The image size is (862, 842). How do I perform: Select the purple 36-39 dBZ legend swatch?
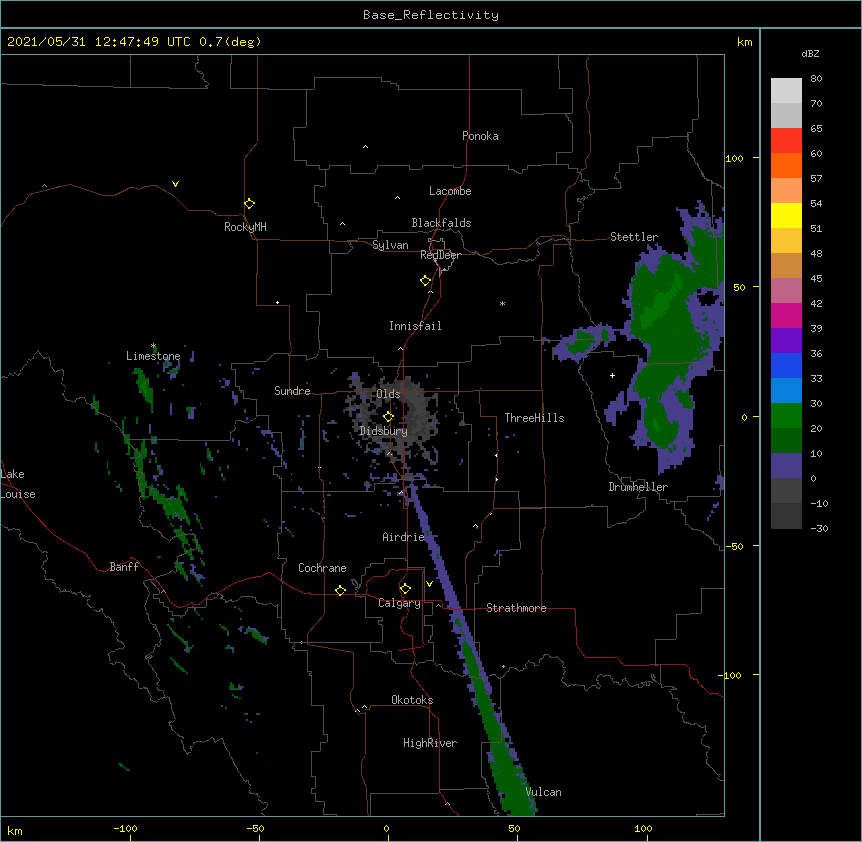[x=786, y=341]
